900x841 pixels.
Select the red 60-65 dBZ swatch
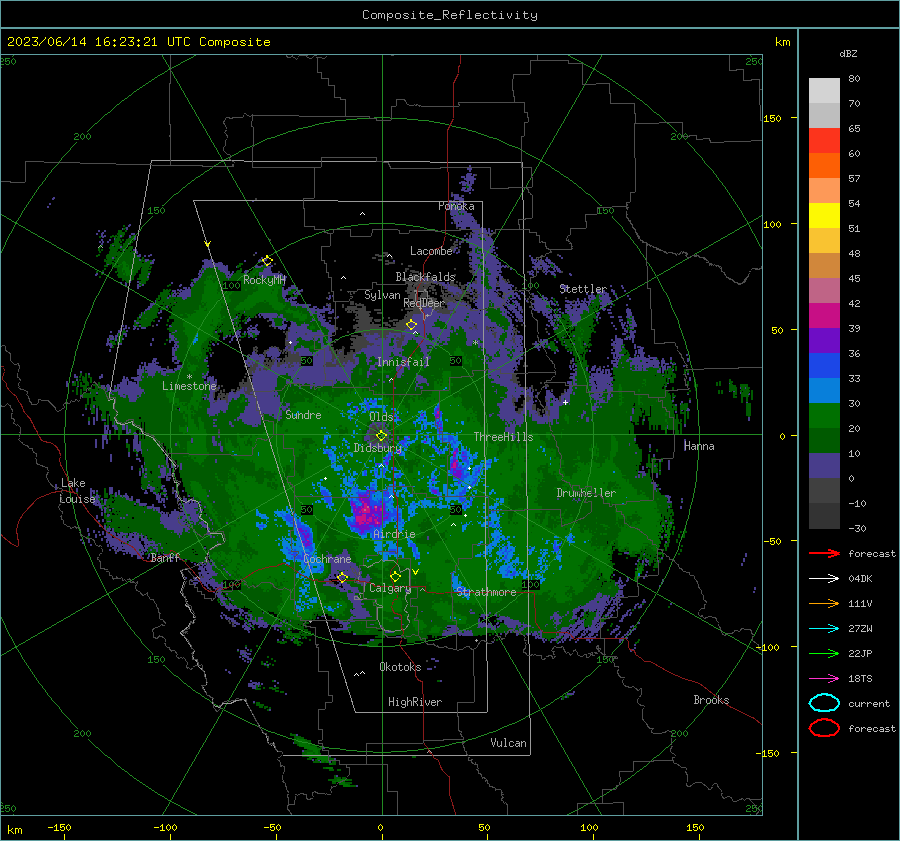824,141
